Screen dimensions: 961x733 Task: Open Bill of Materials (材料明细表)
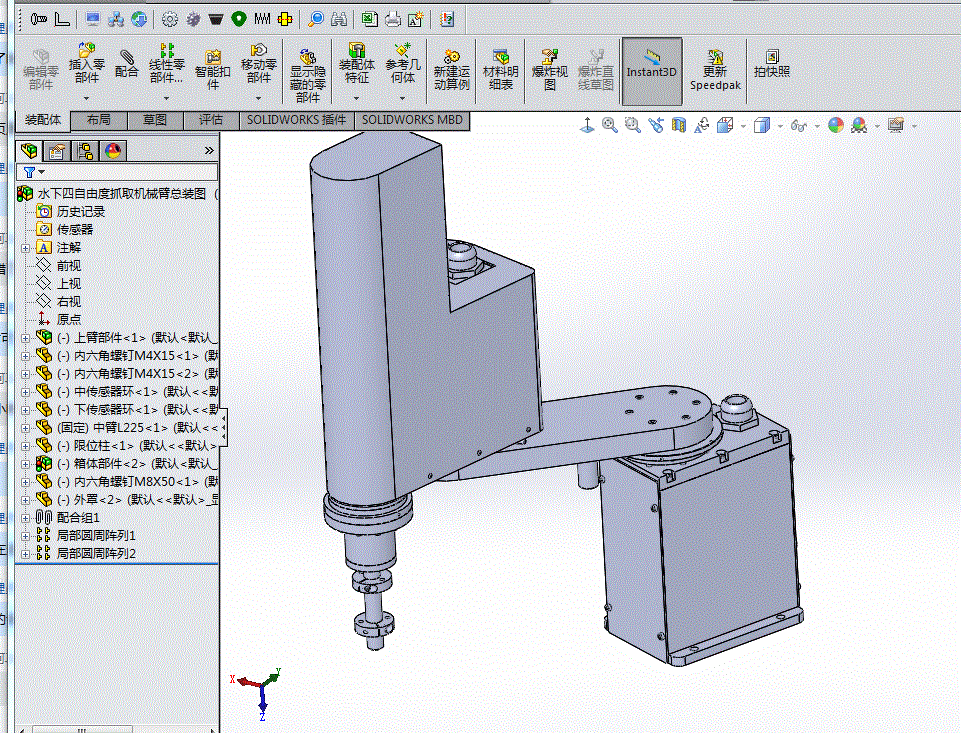click(501, 70)
